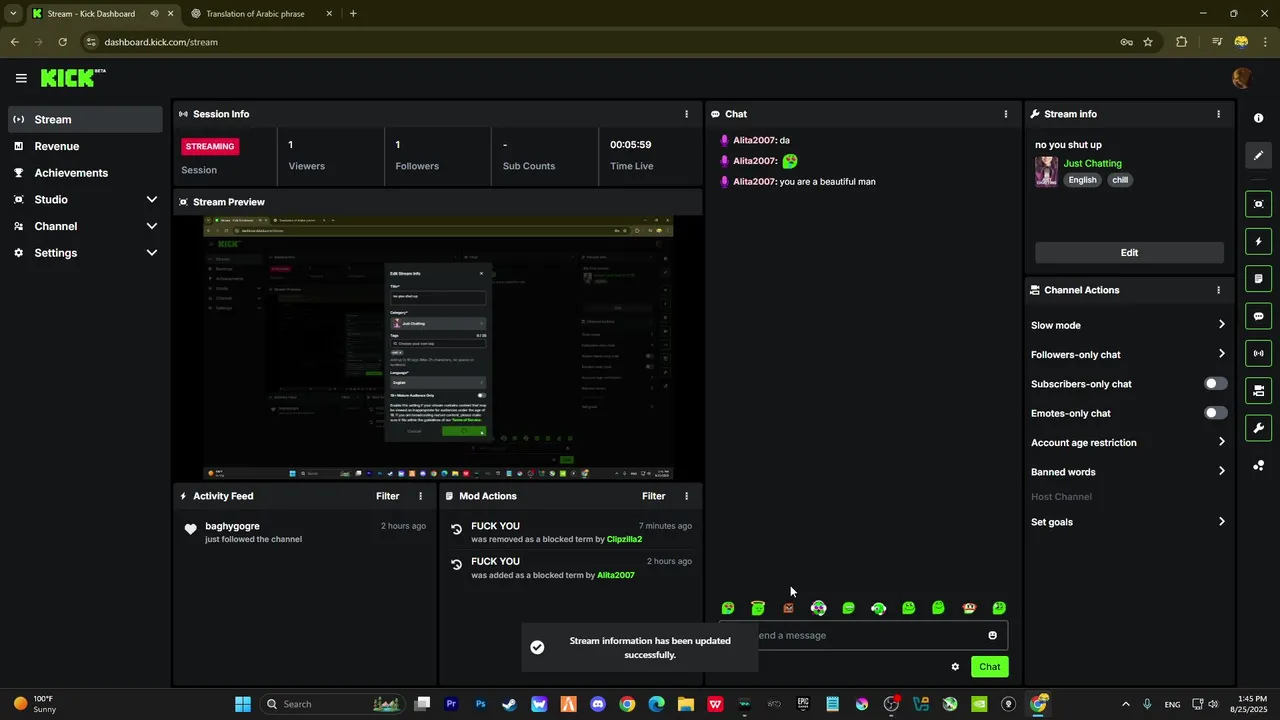Click the chill stream tag

coord(1120,180)
